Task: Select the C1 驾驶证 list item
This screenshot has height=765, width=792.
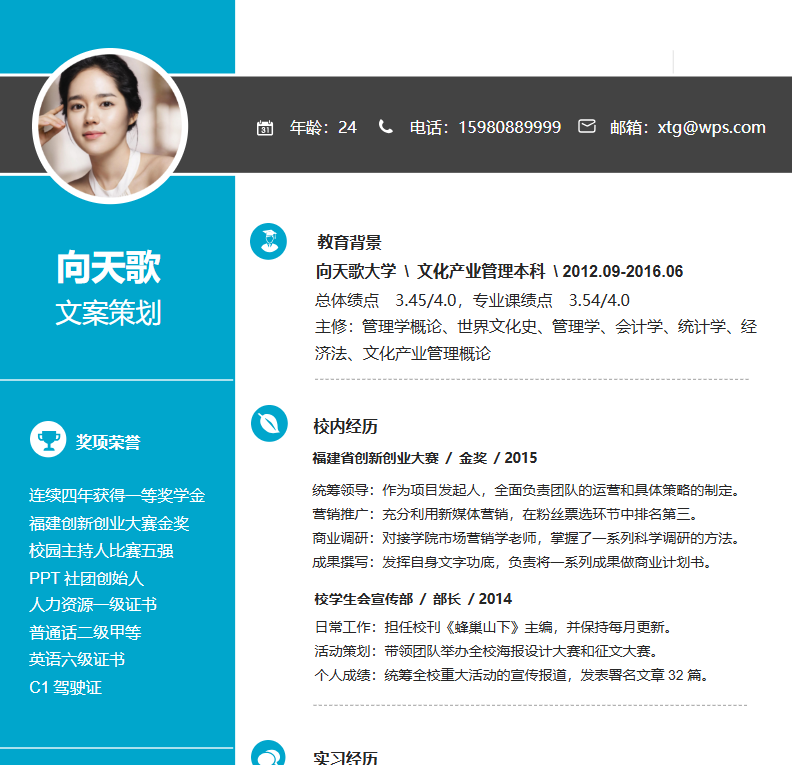Action: [x=65, y=688]
